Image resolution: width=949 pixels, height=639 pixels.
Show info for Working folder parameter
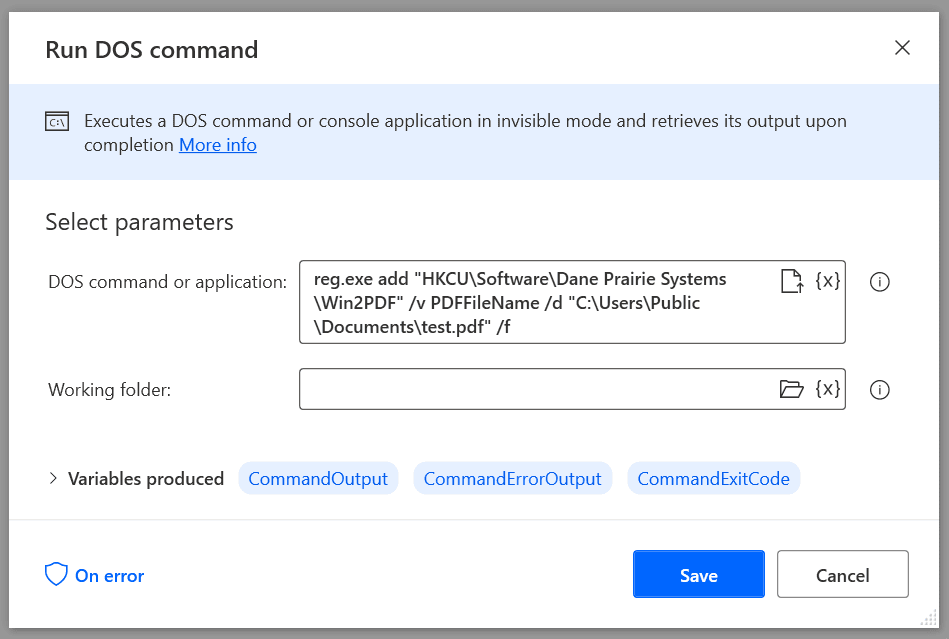(880, 390)
